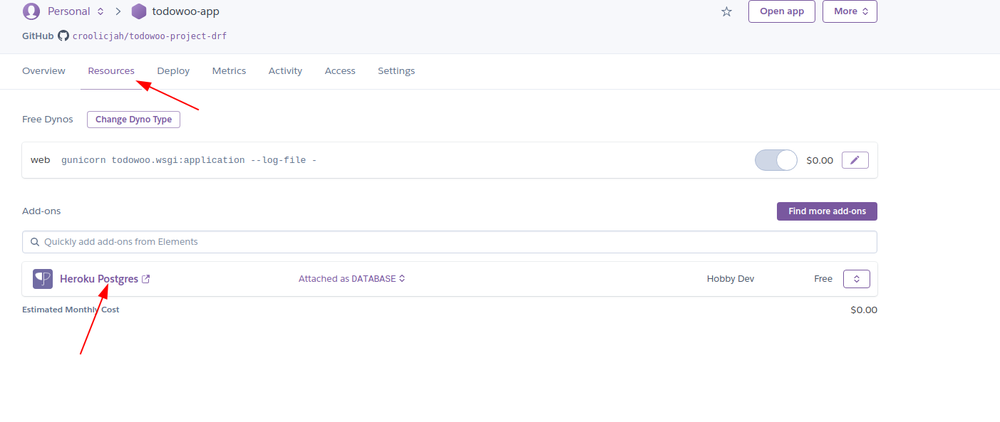Open the Settings tab
Screen dimensions: 1000x422
[396, 71]
